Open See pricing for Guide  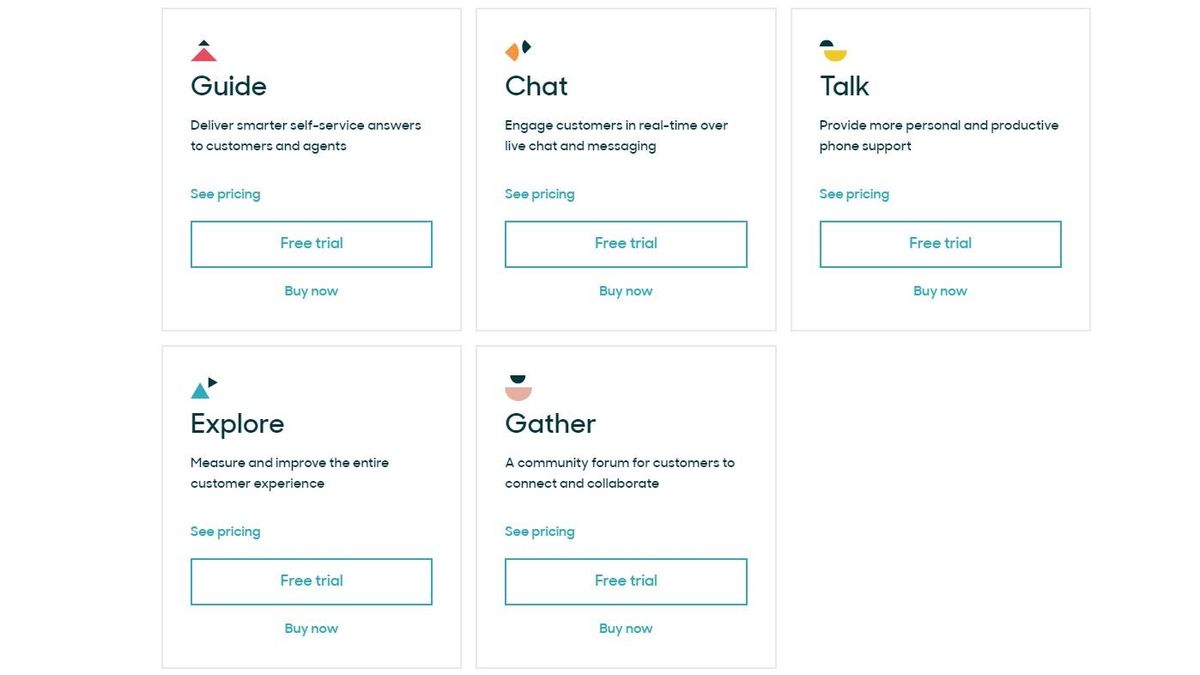click(x=225, y=194)
